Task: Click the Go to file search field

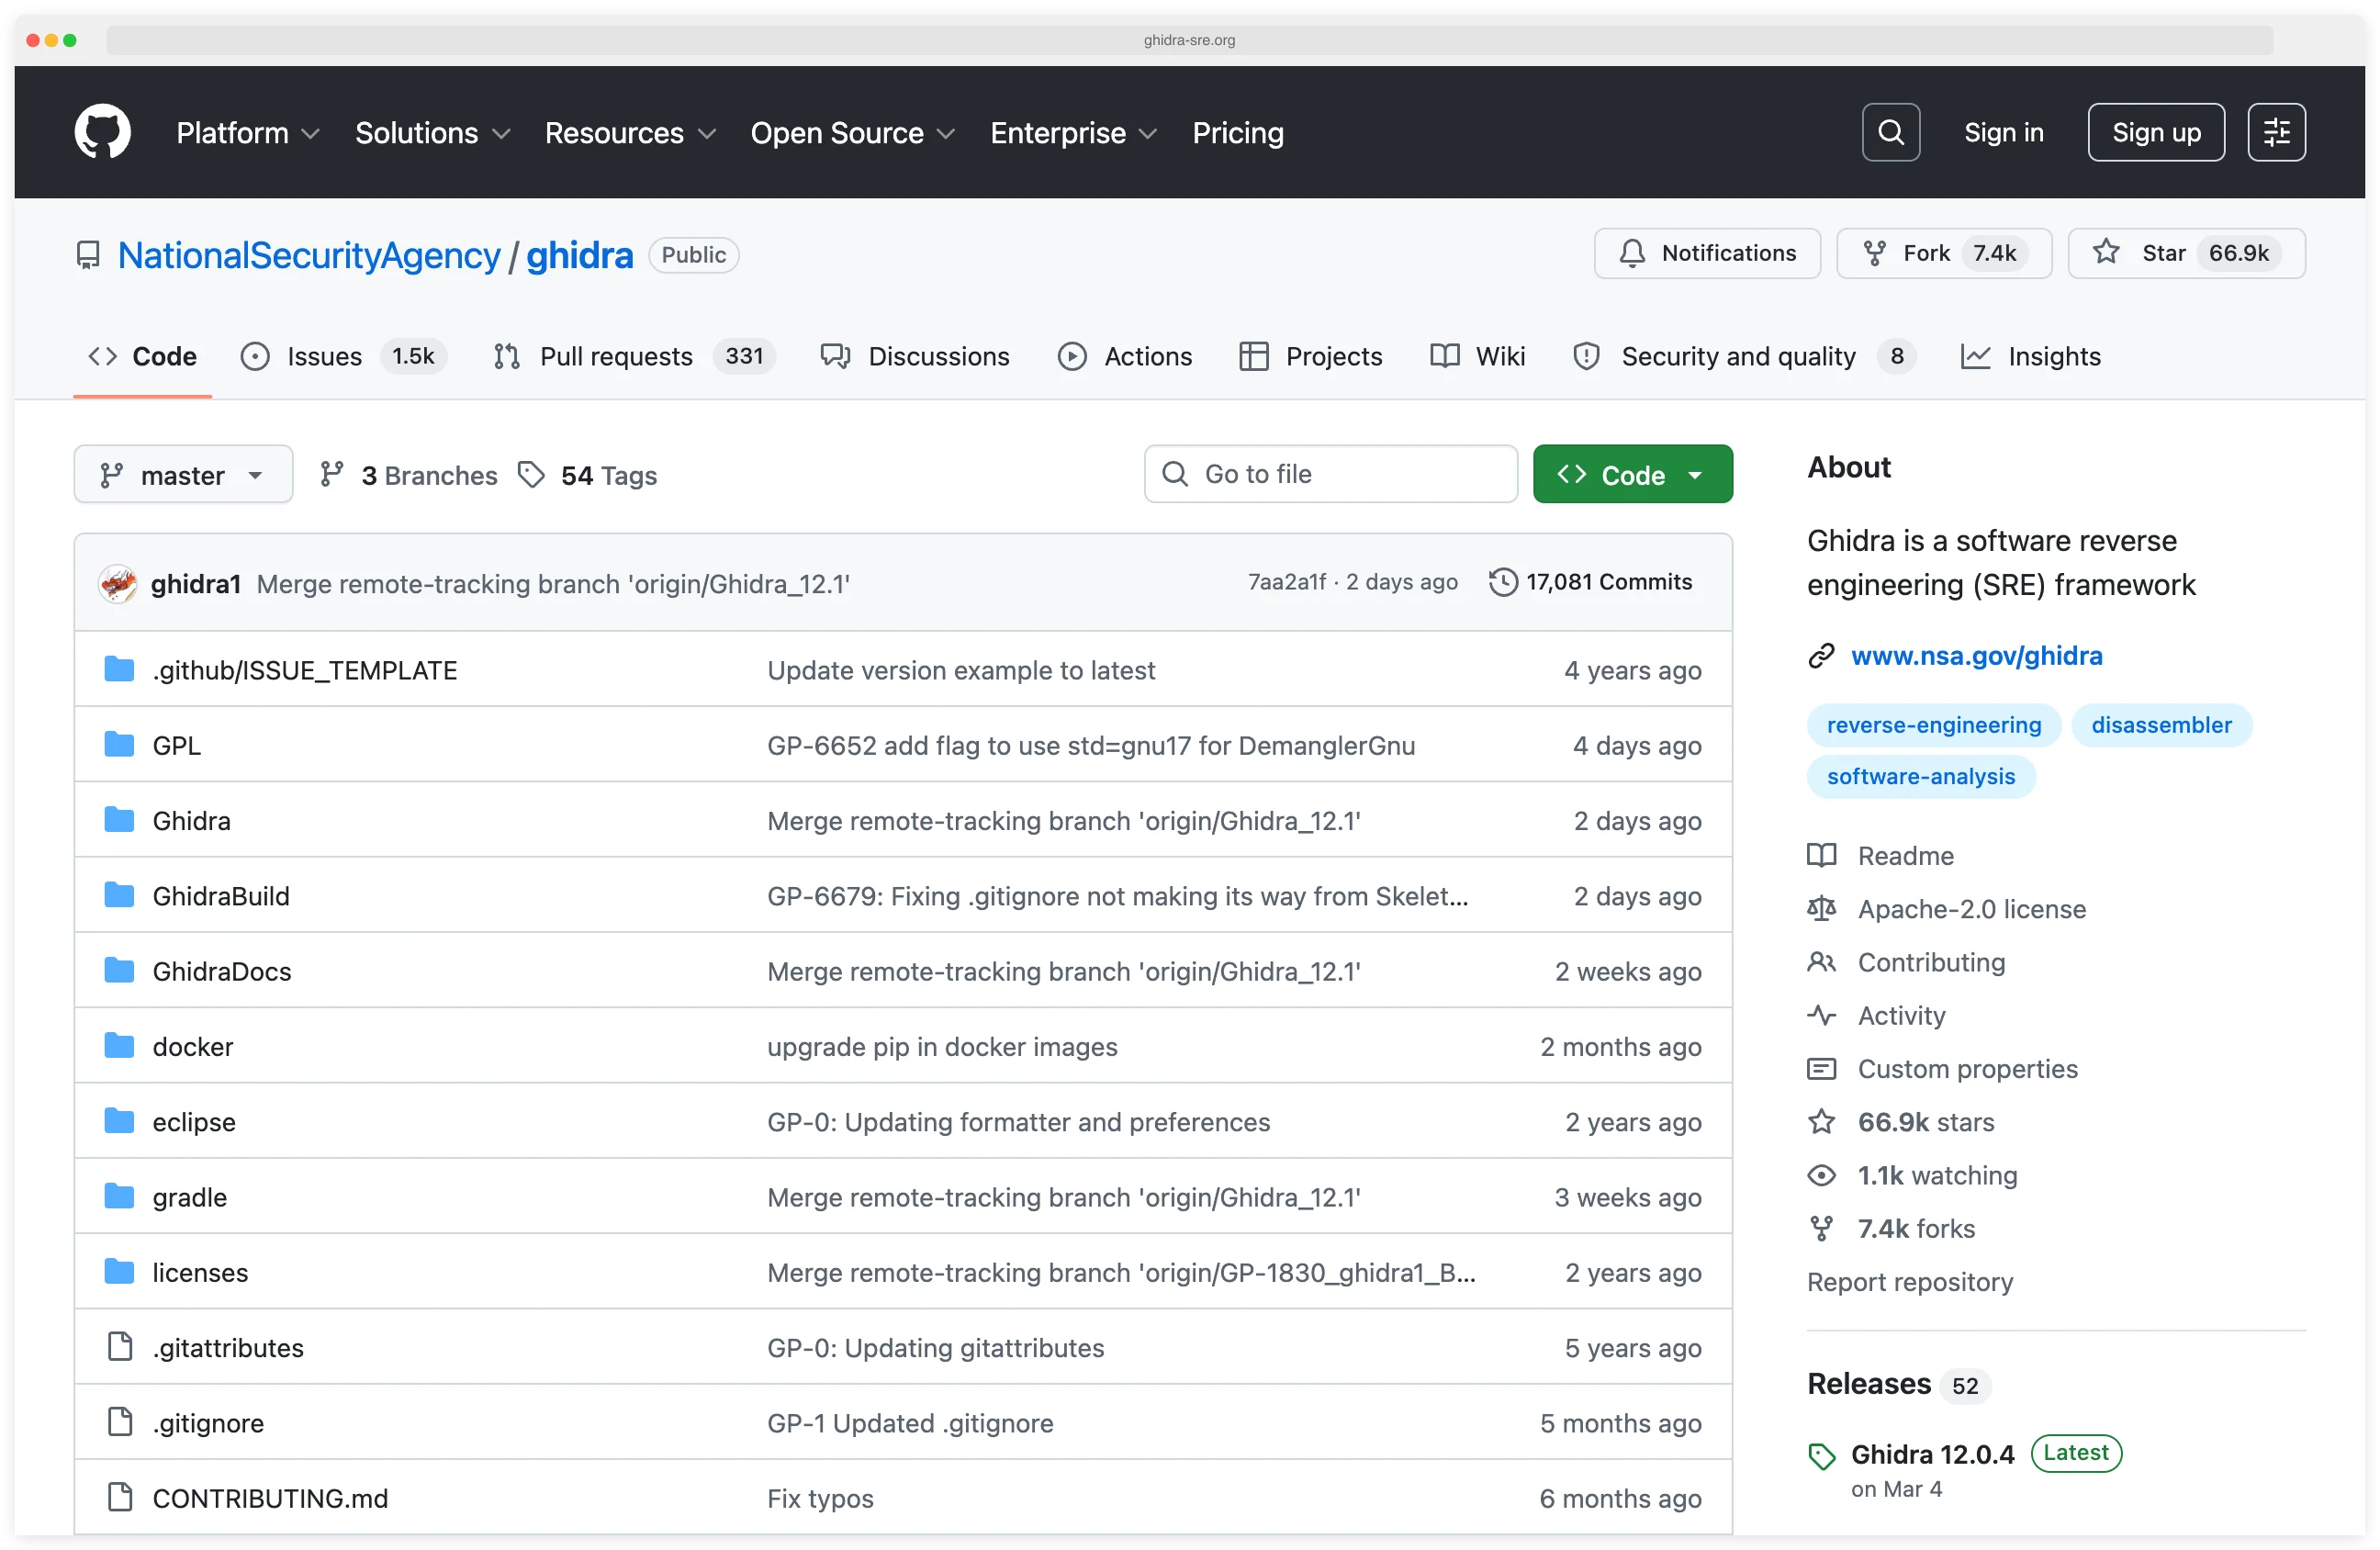Action: click(x=1330, y=473)
